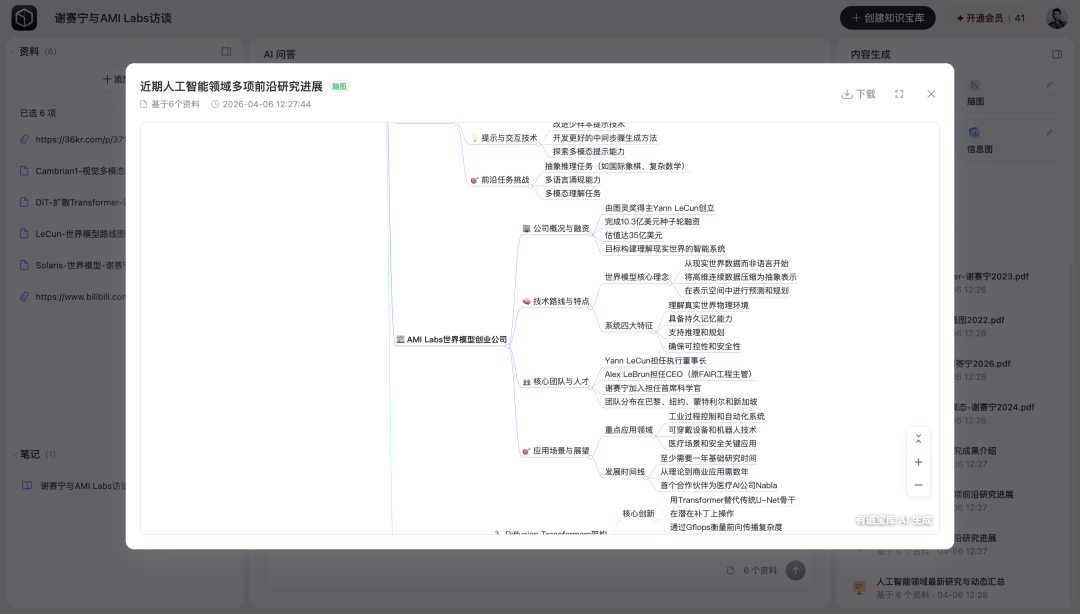Toggle the 资料 panel sidebar icon

point(226,52)
